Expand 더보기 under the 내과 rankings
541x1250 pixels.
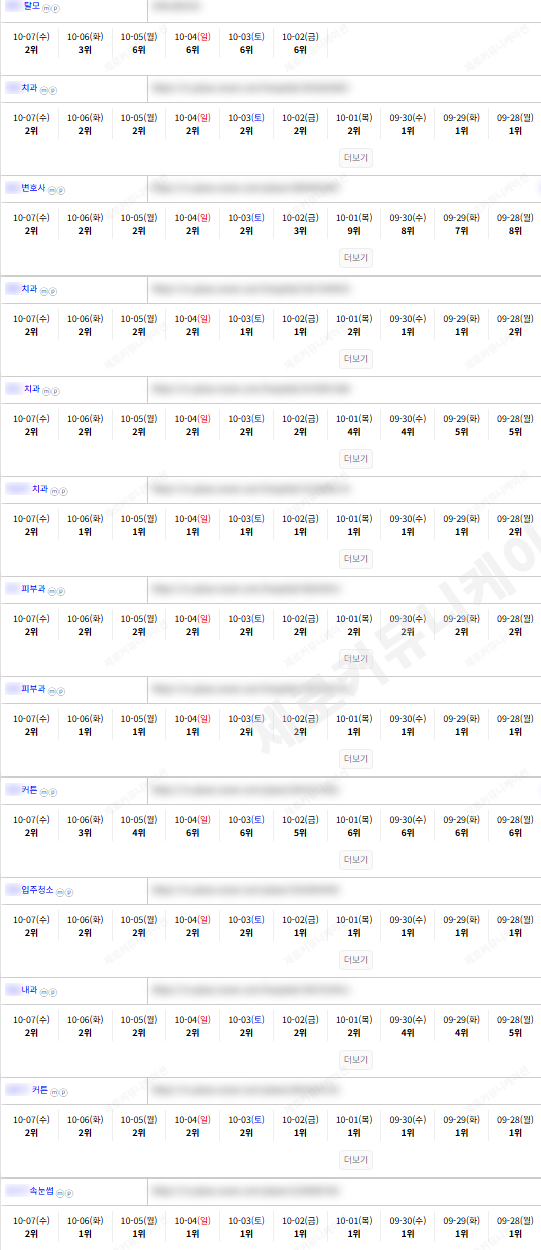356,1060
